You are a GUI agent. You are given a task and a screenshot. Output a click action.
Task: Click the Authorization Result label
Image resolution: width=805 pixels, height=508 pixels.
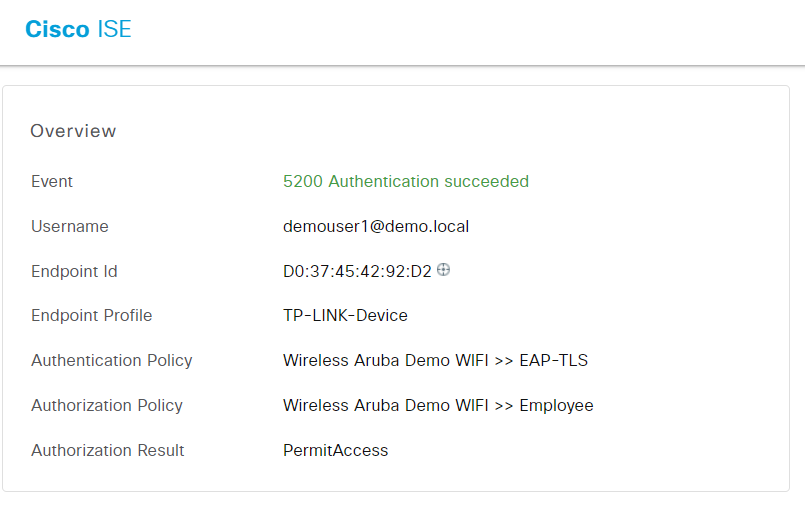tap(108, 450)
